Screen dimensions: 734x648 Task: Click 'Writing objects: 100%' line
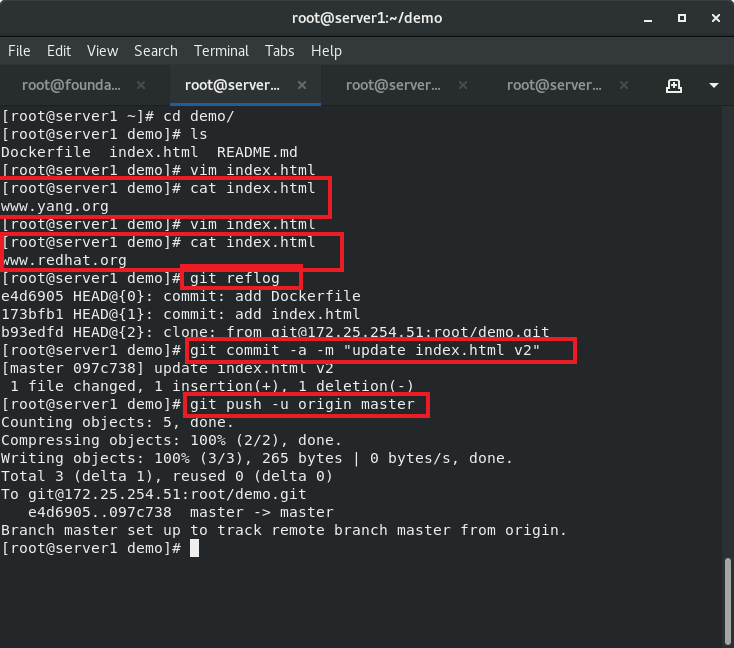[x=257, y=458]
